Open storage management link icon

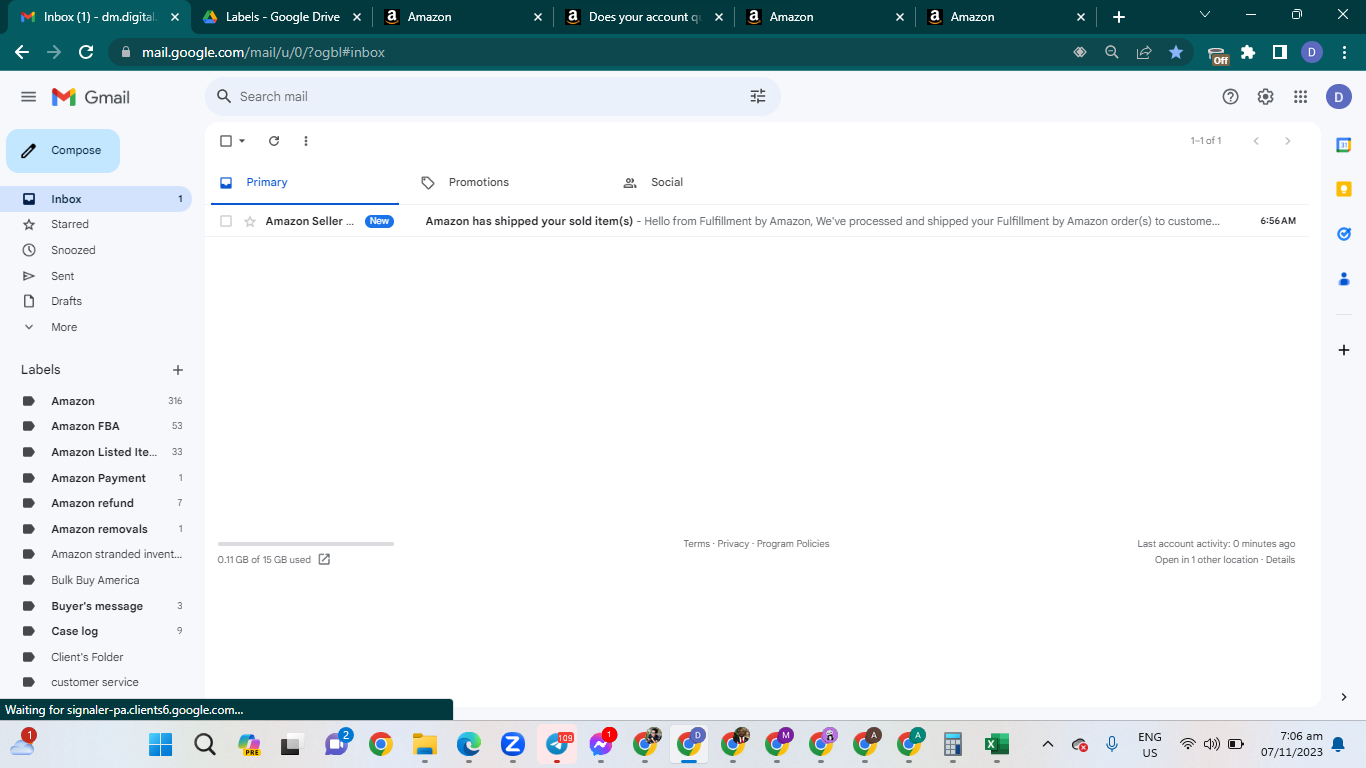324,559
